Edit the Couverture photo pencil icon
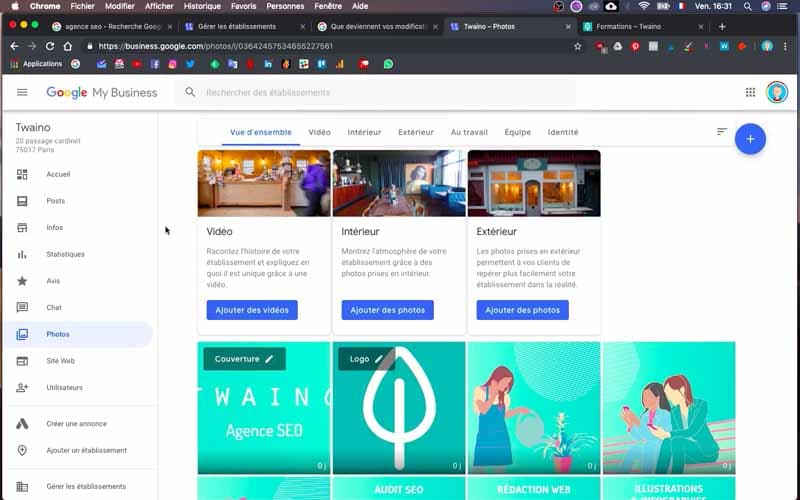The height and width of the screenshot is (500, 800). [x=269, y=359]
